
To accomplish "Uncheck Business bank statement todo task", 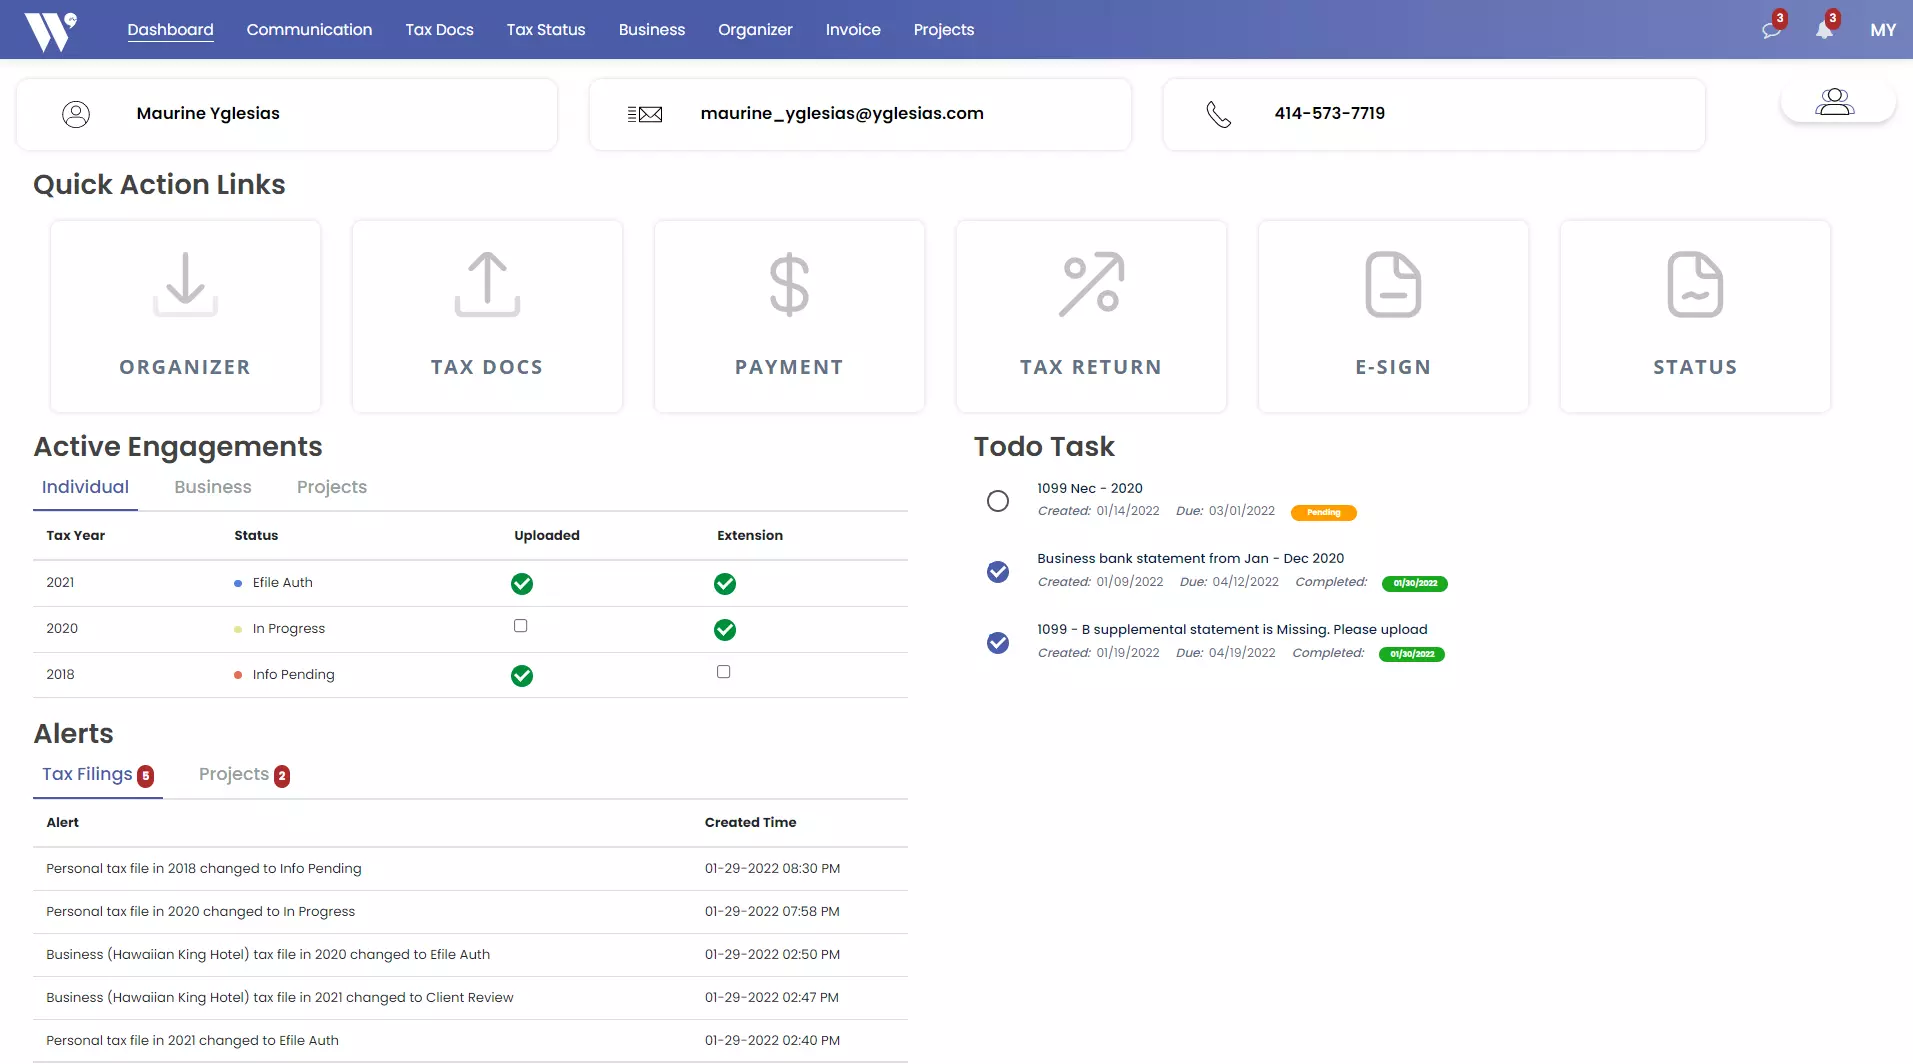I will tap(998, 572).
